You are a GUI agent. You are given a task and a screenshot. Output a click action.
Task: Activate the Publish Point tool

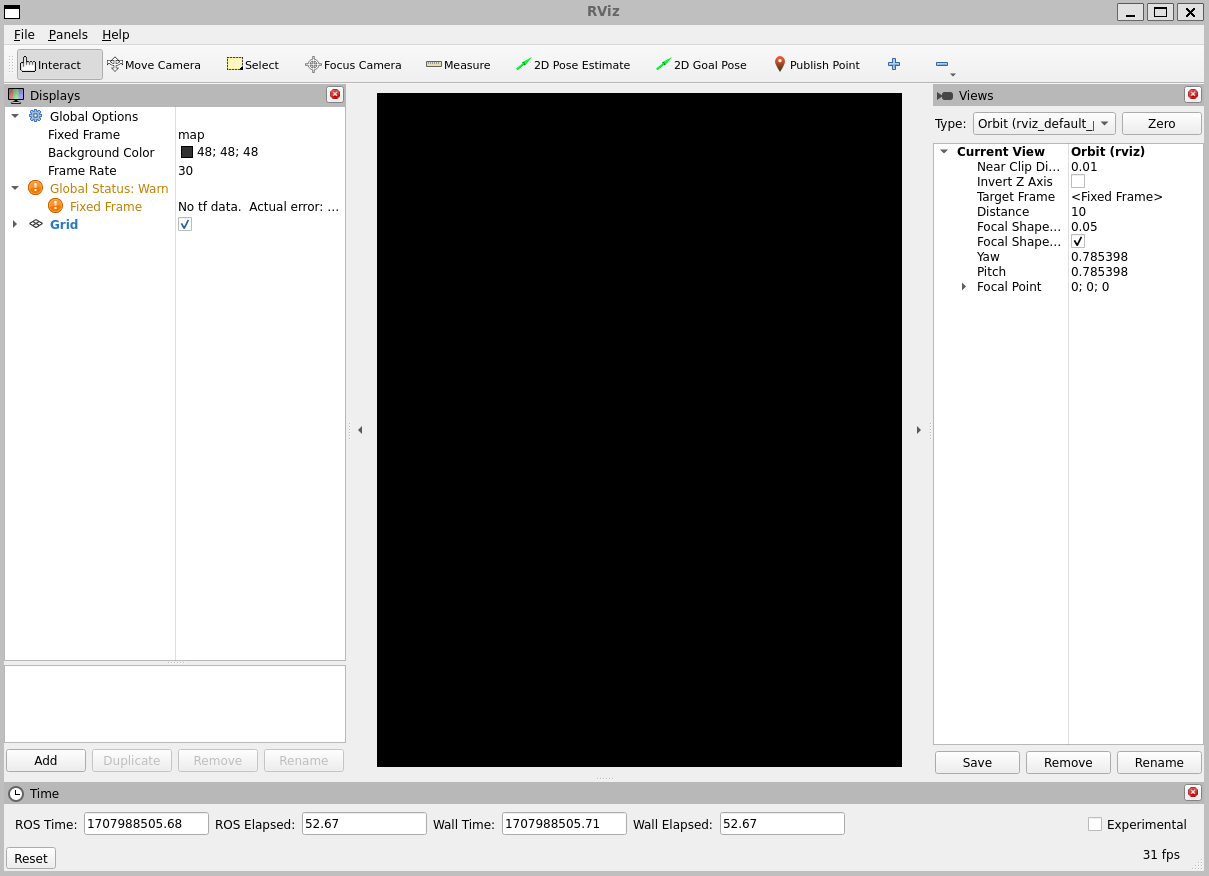tap(817, 64)
